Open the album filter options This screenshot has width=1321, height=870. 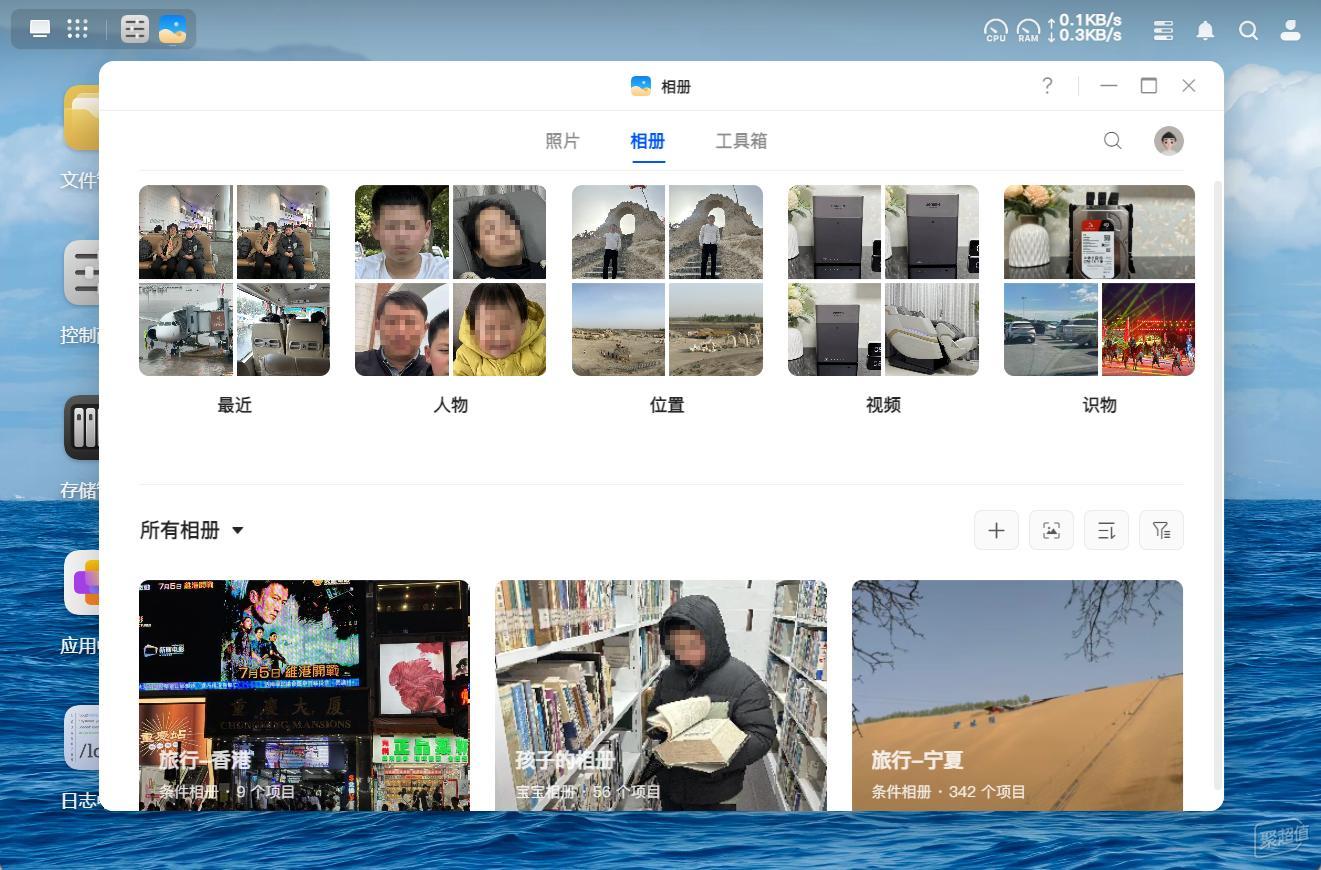pos(1161,530)
